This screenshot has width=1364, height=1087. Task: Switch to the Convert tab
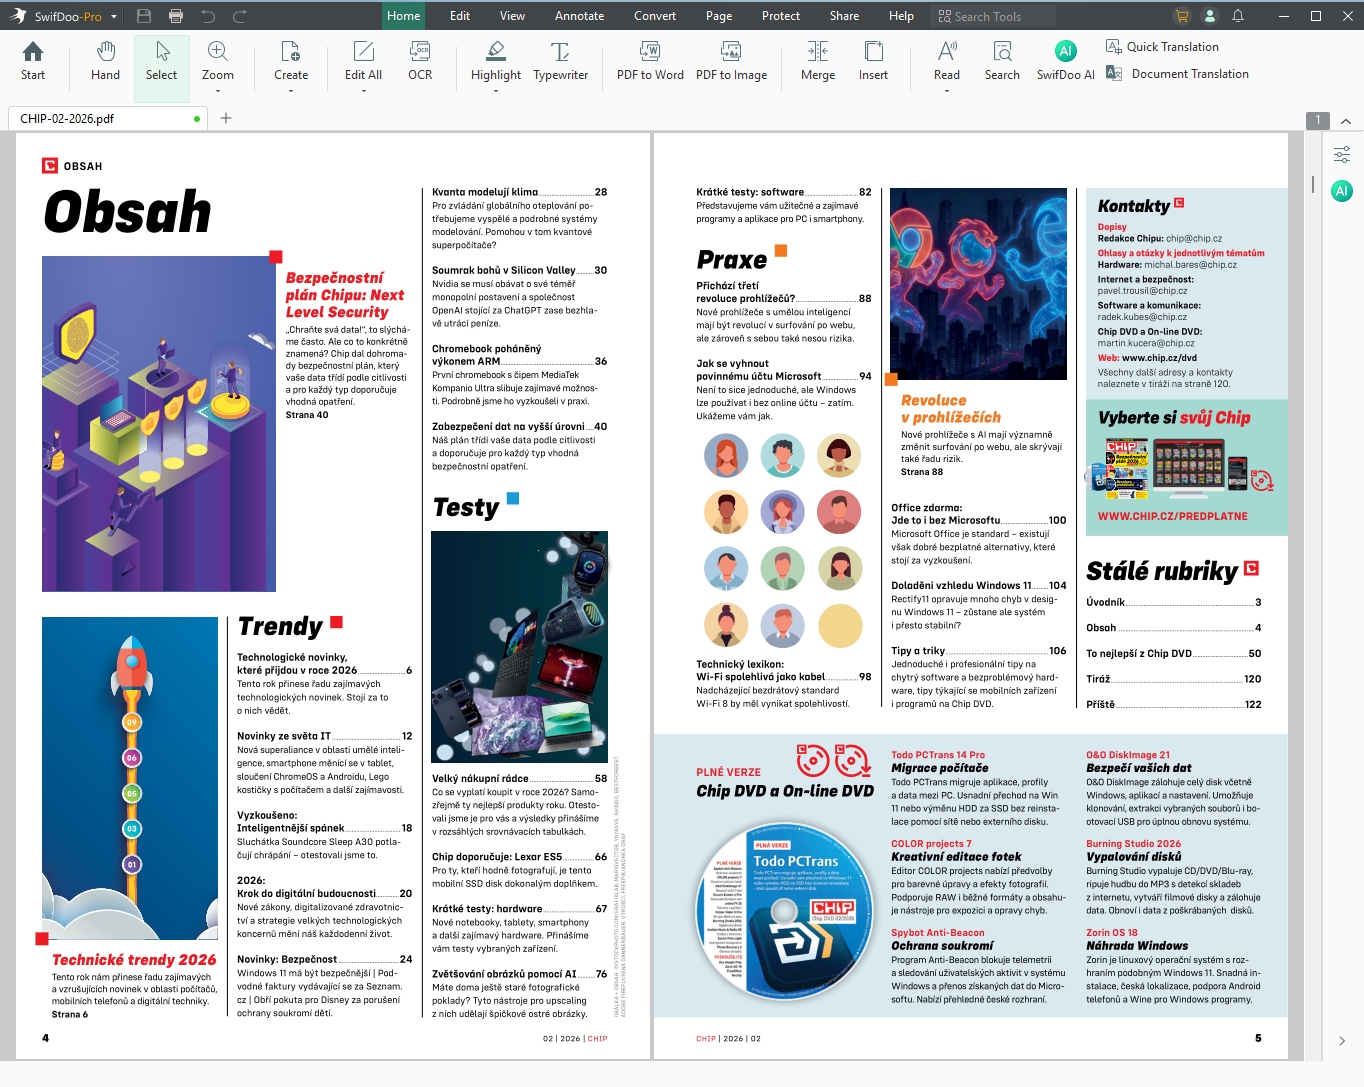(655, 16)
